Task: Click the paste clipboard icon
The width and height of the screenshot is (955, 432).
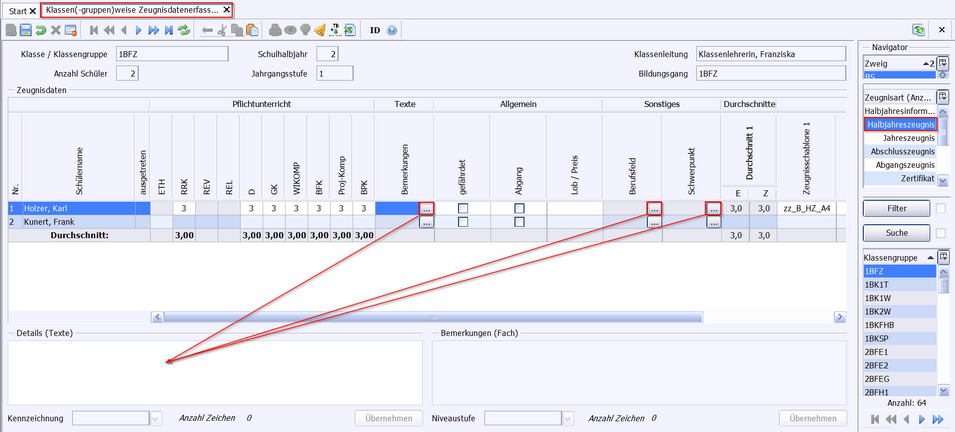Action: [x=250, y=30]
